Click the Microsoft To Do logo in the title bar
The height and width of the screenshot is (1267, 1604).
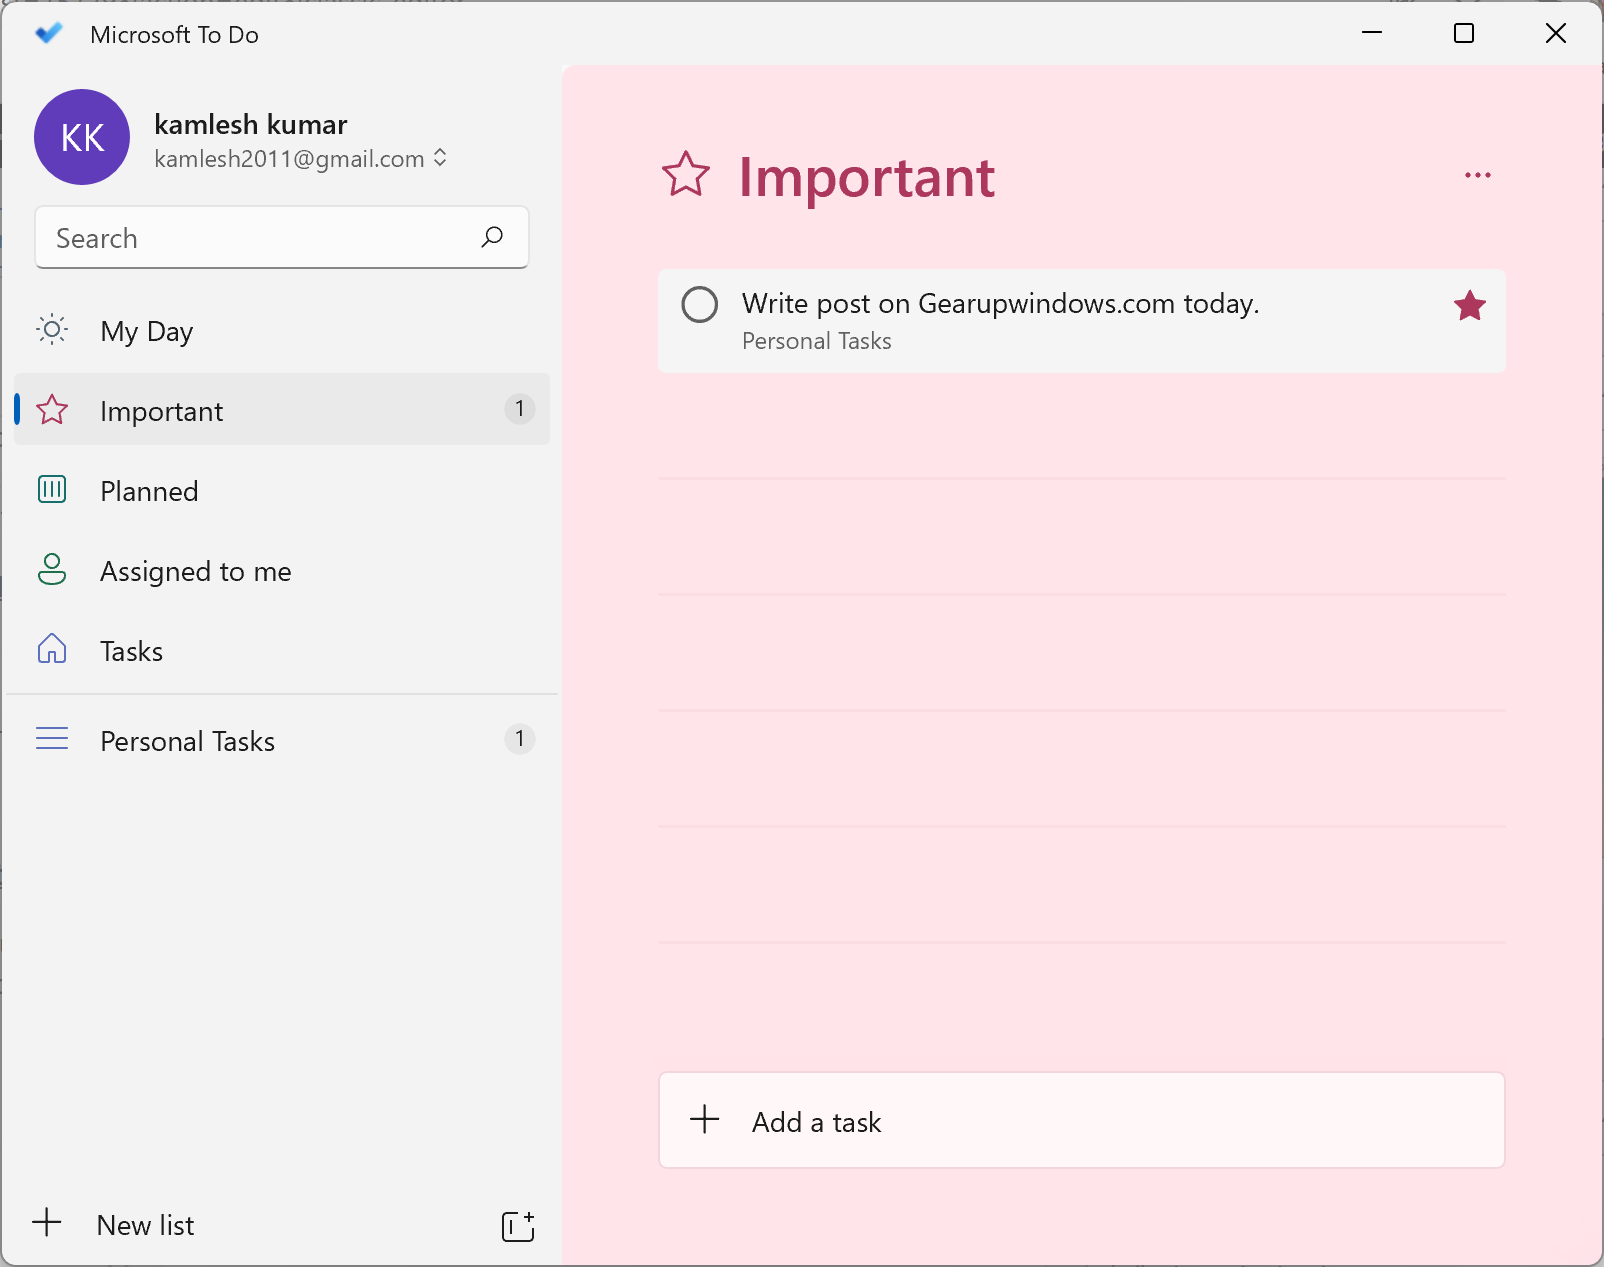click(48, 34)
